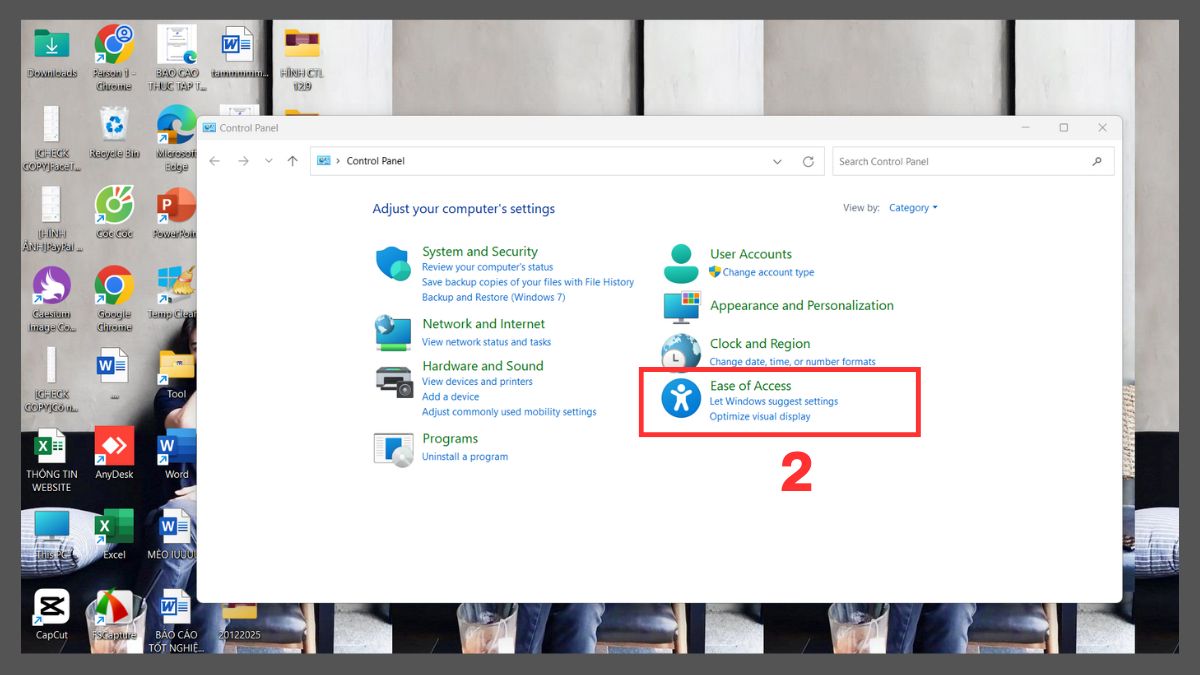Image resolution: width=1200 pixels, height=675 pixels.
Task: Open the recent locations dropdown arrow
Action: tap(268, 161)
